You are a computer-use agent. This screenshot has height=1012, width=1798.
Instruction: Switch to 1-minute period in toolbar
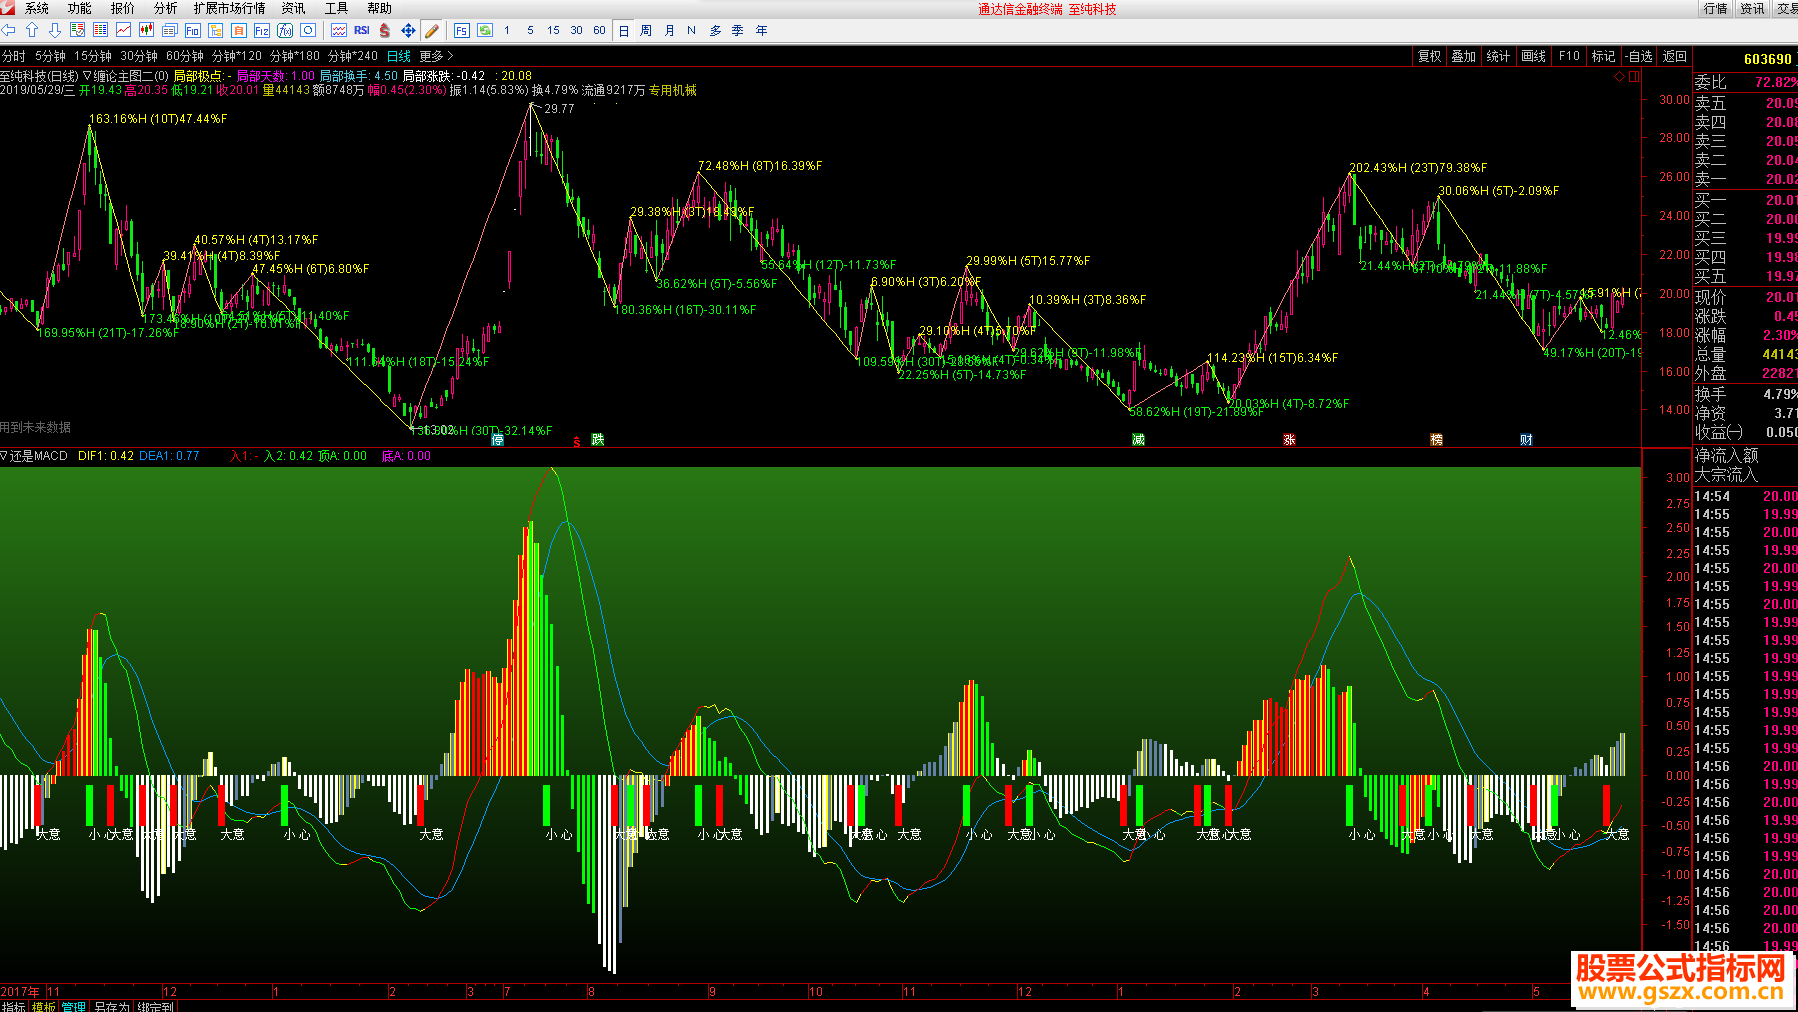(507, 30)
